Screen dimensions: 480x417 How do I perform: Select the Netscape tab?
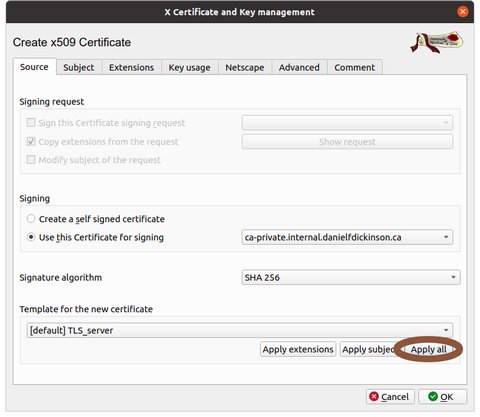245,67
